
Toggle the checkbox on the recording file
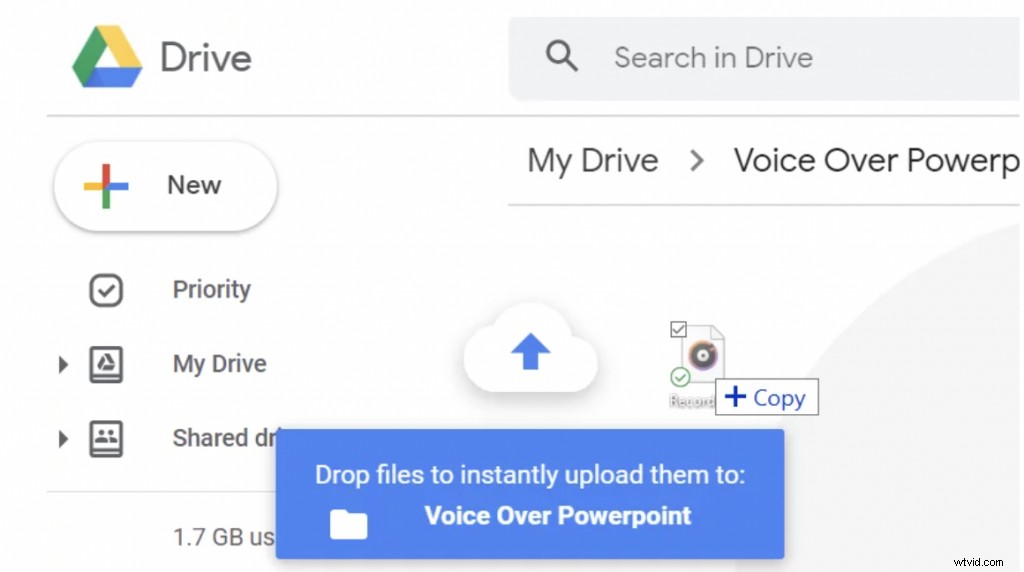pyautogui.click(x=679, y=329)
